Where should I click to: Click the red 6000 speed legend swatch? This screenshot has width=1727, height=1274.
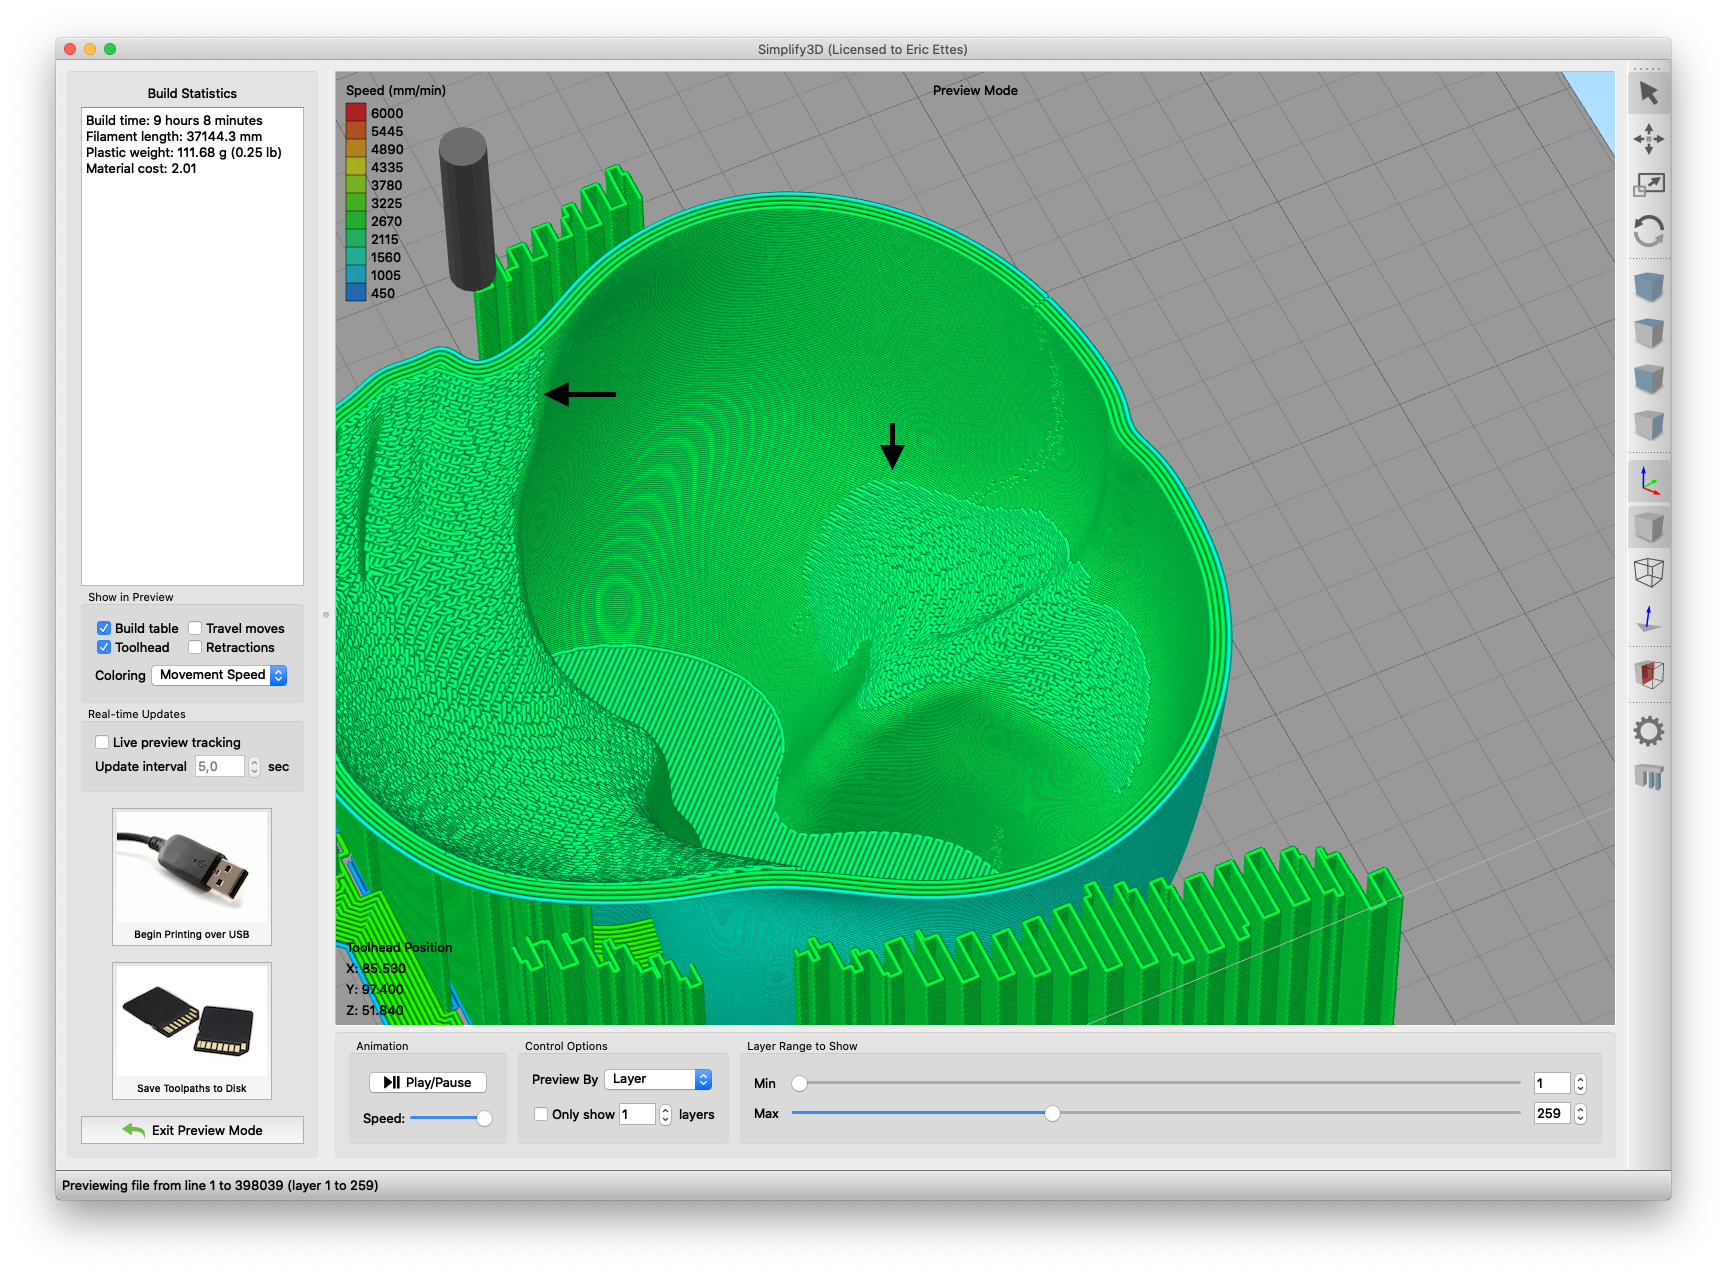pyautogui.click(x=356, y=113)
